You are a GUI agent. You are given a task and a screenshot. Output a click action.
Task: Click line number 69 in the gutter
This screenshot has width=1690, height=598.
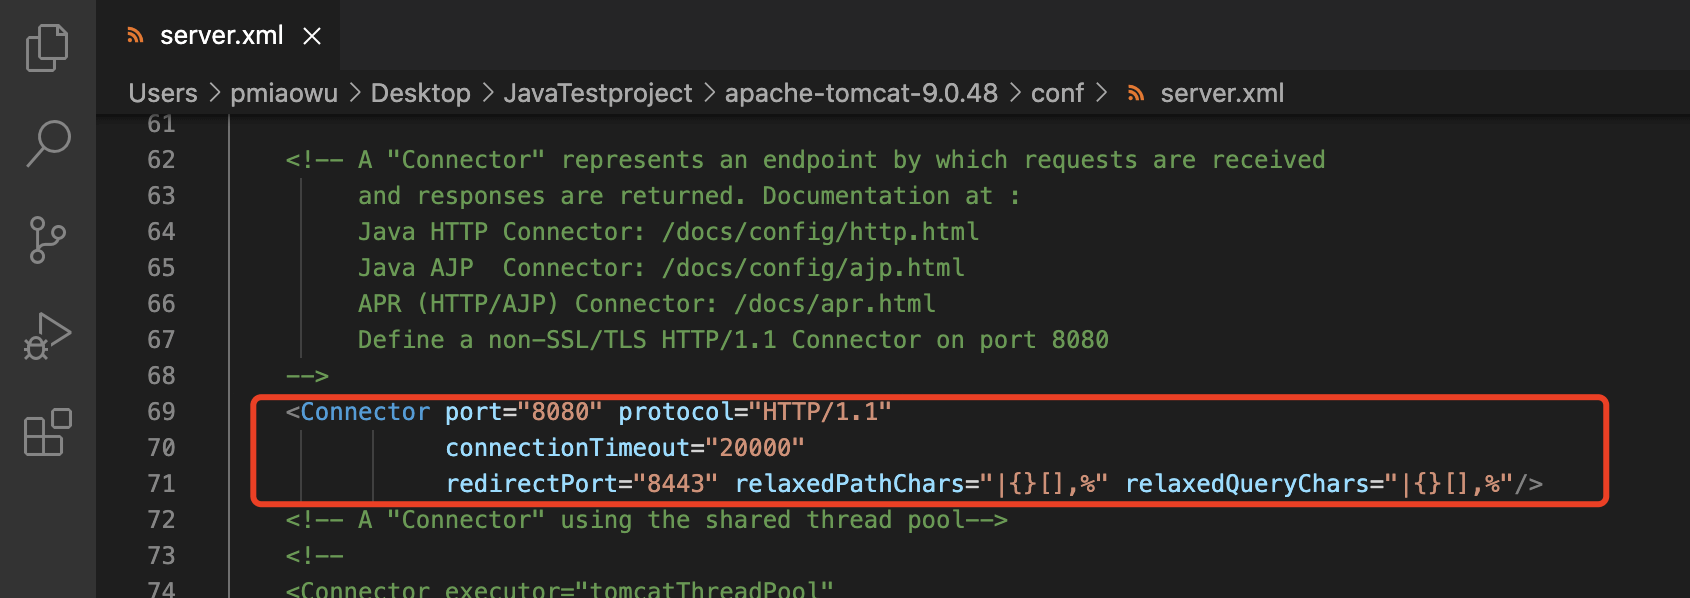coord(161,412)
